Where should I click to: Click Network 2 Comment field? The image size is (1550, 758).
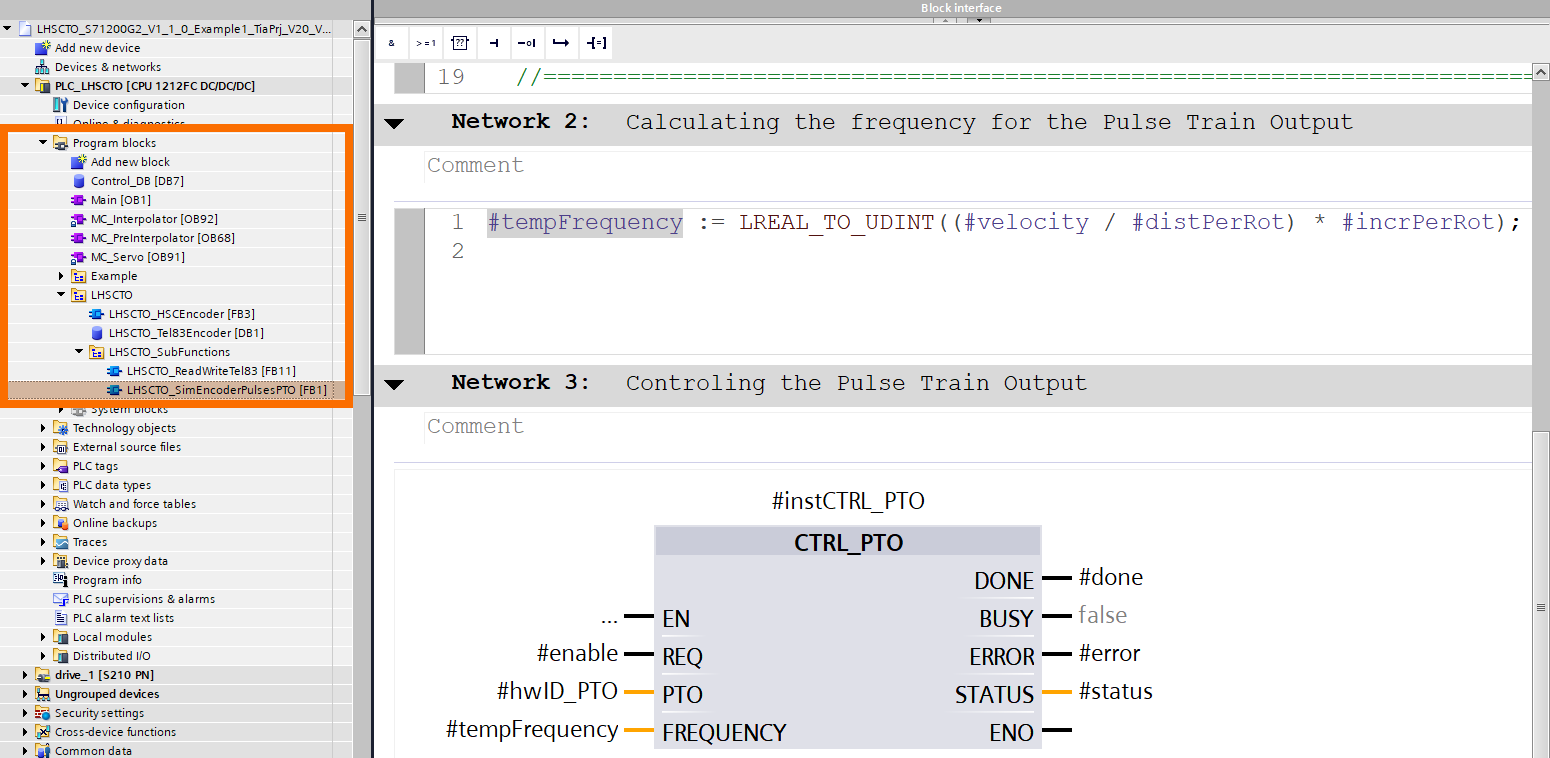click(x=978, y=166)
